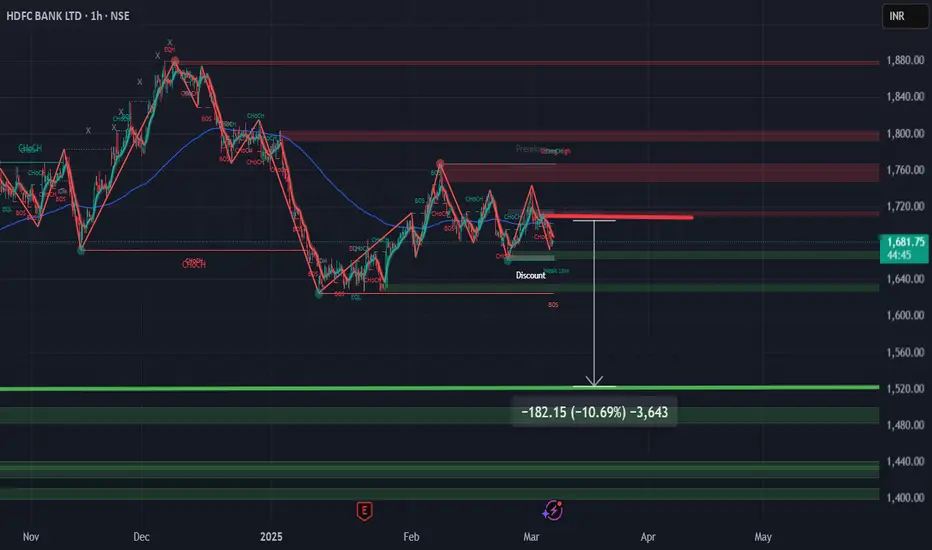Click the 'Dec' time axis label

click(141, 537)
